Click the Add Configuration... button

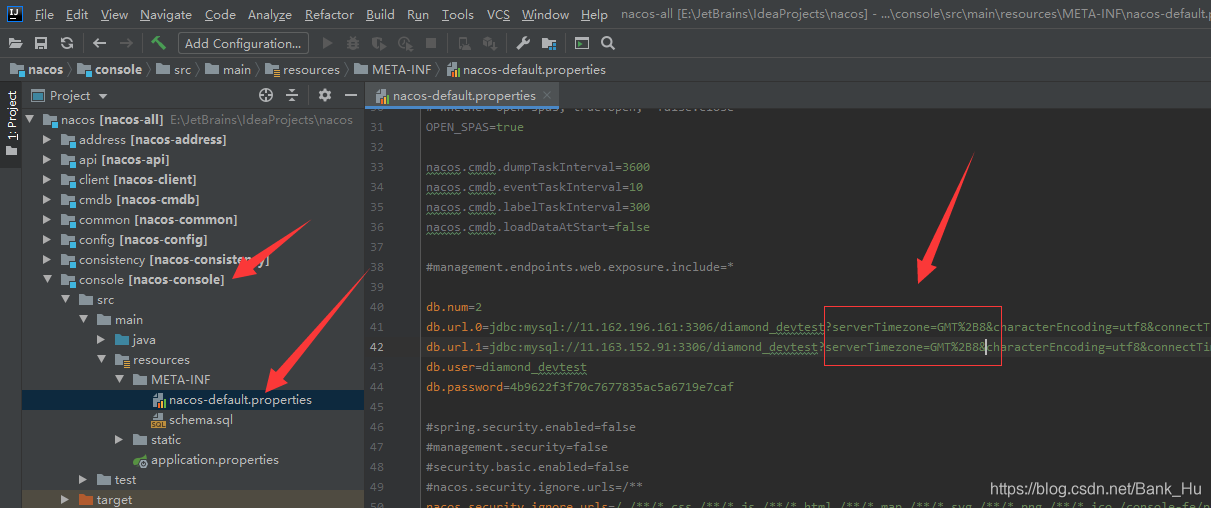coord(243,43)
